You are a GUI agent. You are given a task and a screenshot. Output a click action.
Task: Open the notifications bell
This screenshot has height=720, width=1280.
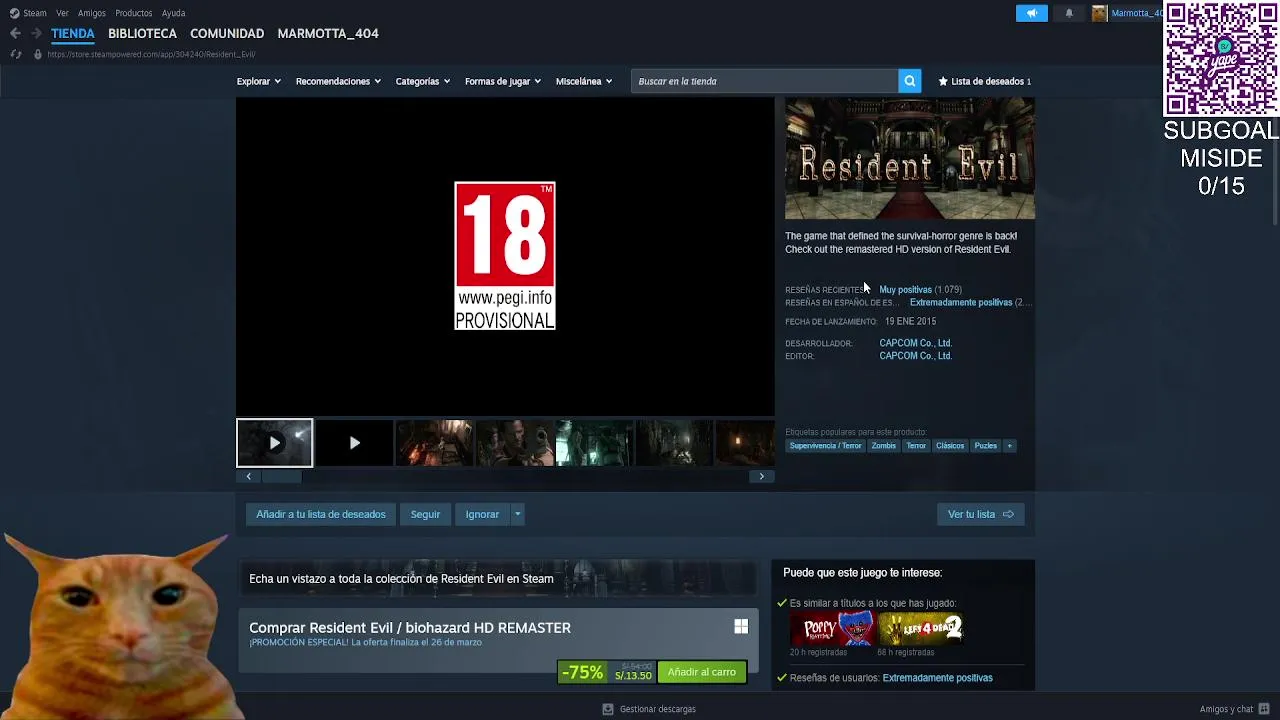[1069, 13]
